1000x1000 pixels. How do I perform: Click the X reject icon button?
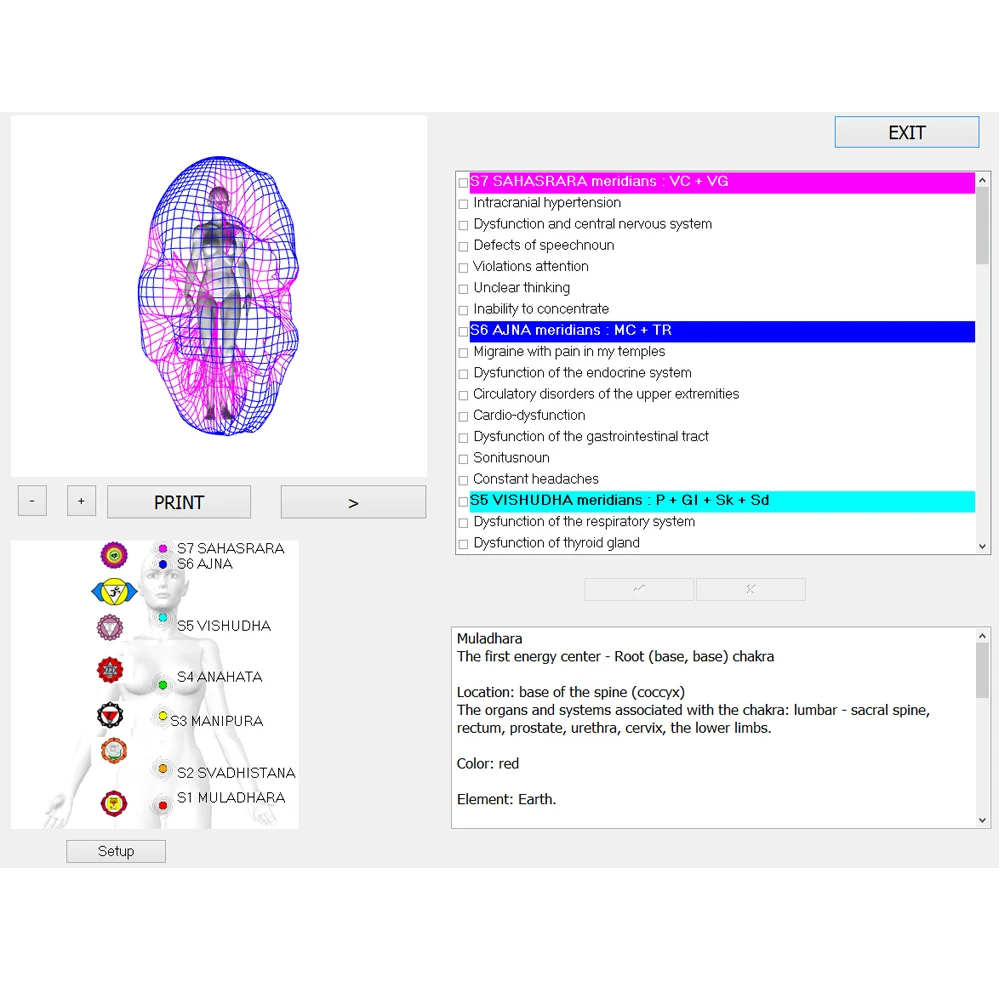coord(750,589)
